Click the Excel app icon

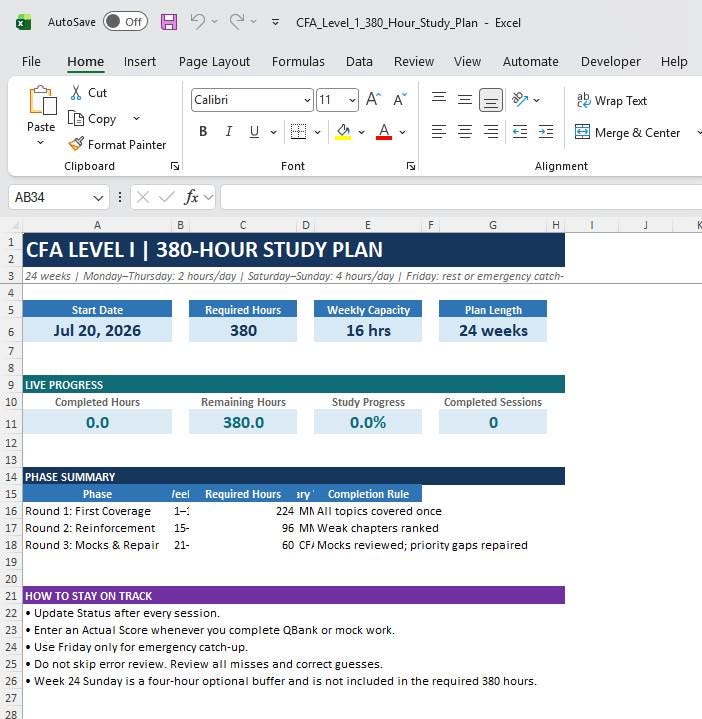(x=23, y=22)
